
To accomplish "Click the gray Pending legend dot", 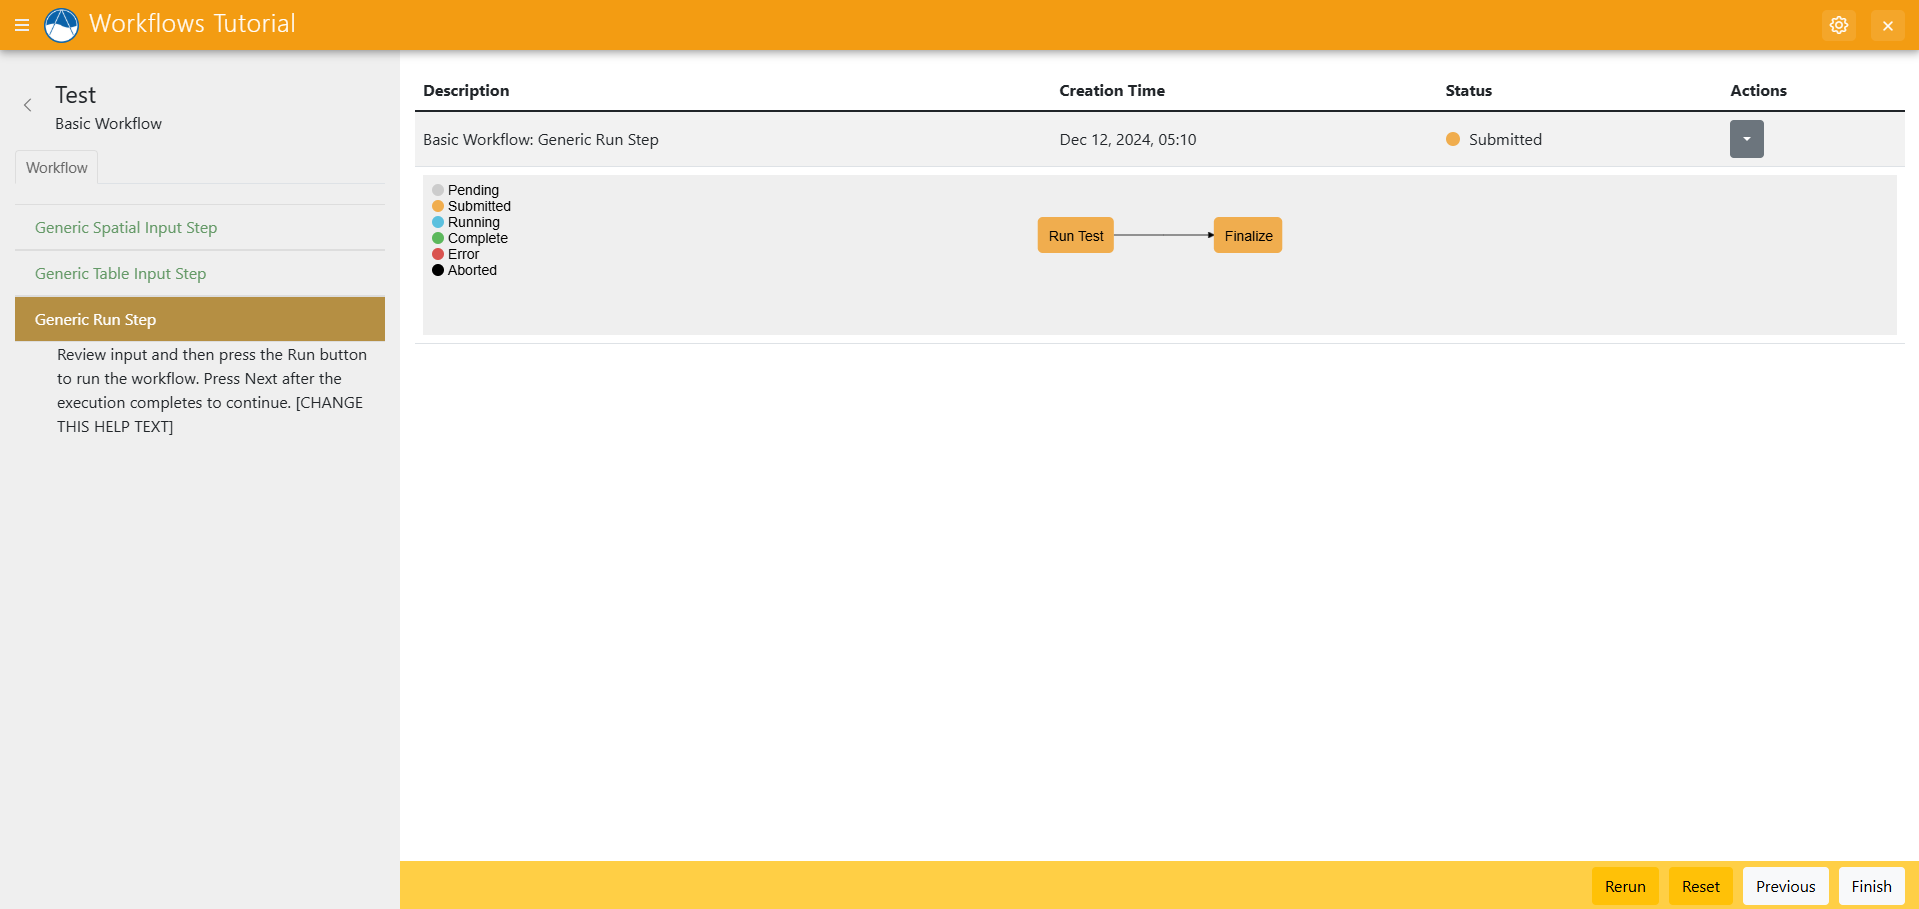I will click(x=437, y=189).
